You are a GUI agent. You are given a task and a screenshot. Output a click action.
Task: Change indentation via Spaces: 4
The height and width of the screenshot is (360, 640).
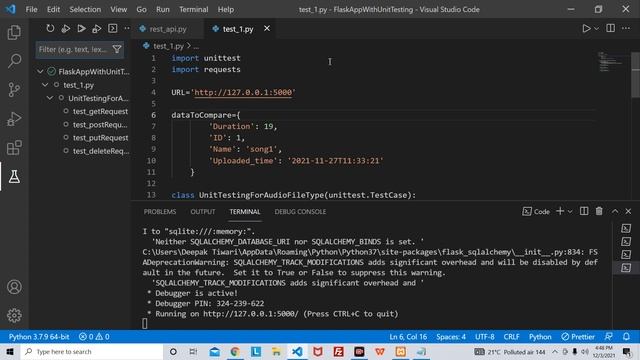coord(451,337)
